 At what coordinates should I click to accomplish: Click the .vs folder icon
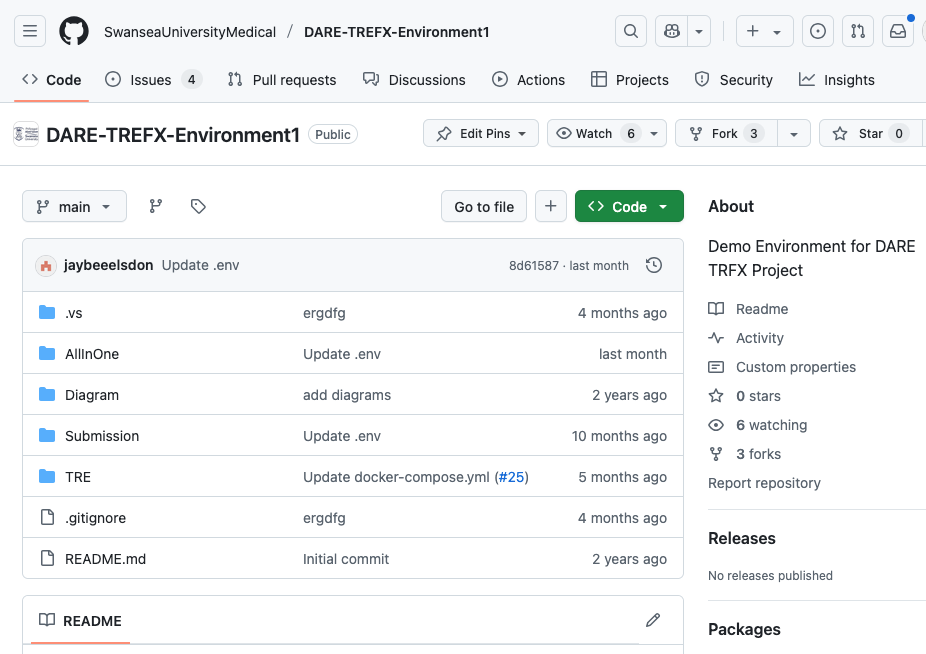click(x=47, y=312)
